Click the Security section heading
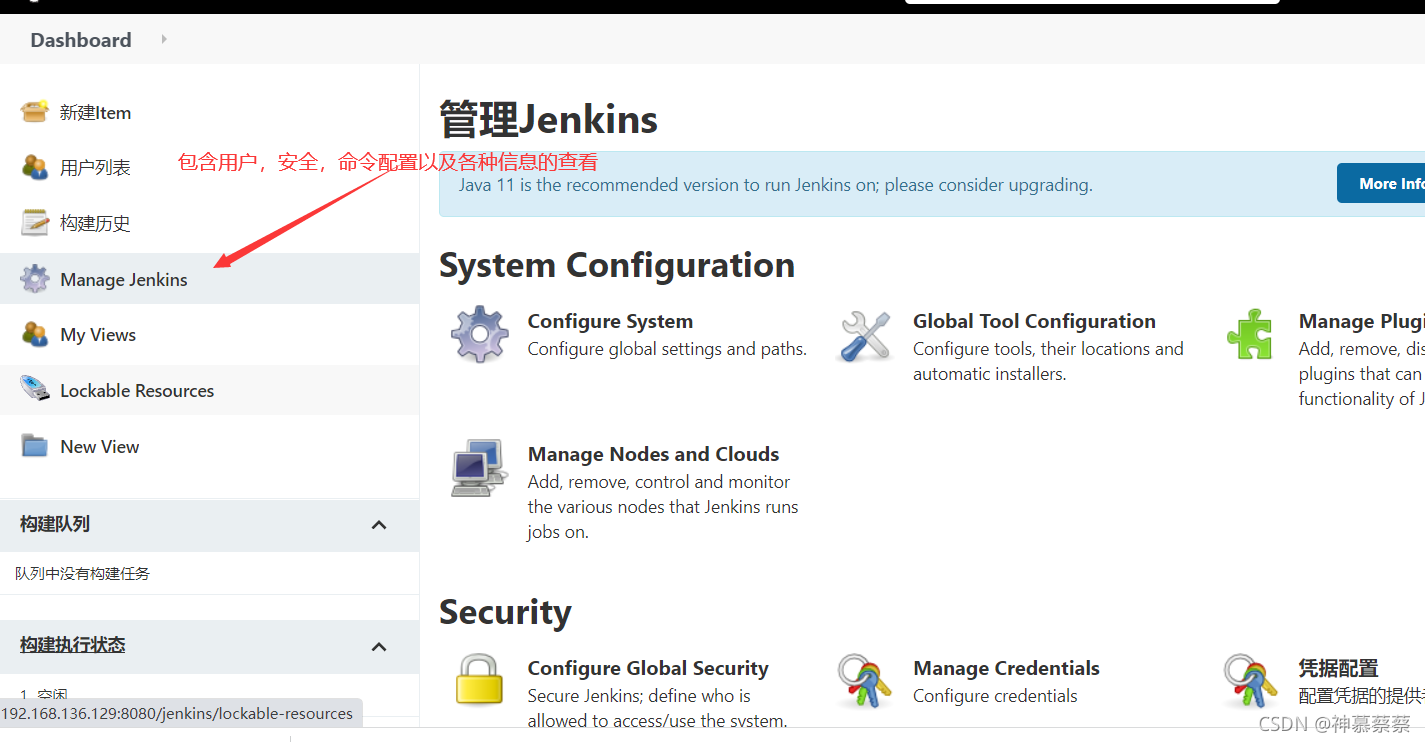 [505, 612]
